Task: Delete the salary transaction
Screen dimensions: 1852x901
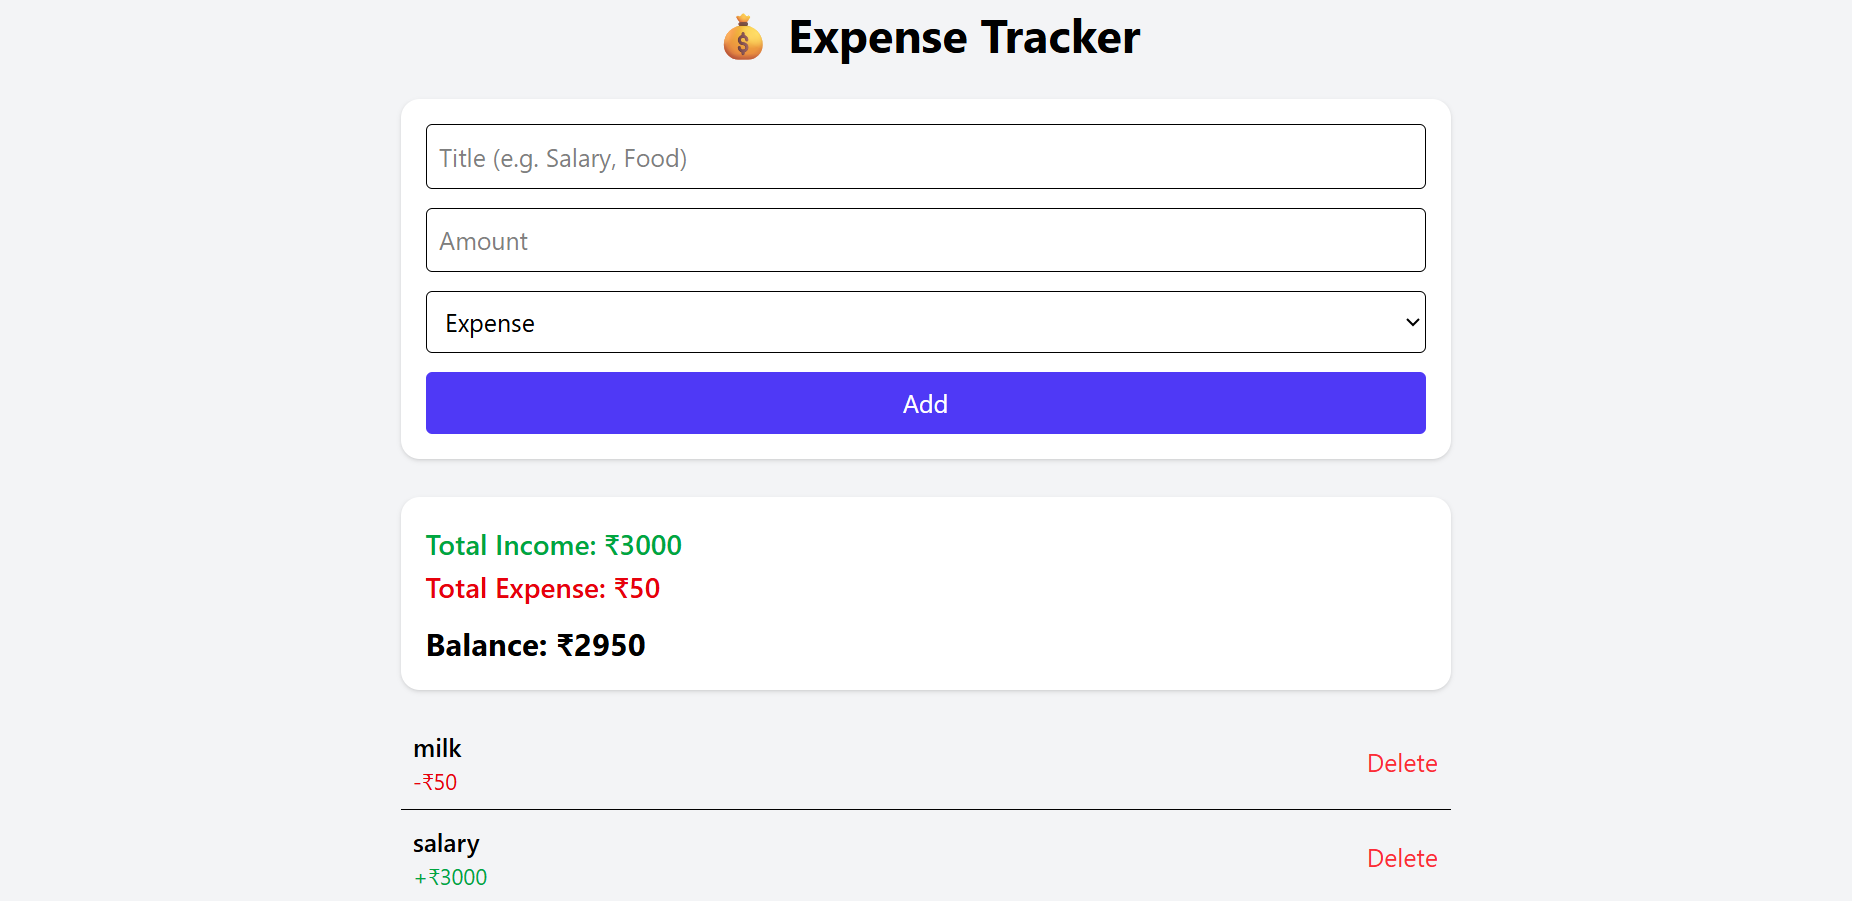Action: pos(1401,858)
